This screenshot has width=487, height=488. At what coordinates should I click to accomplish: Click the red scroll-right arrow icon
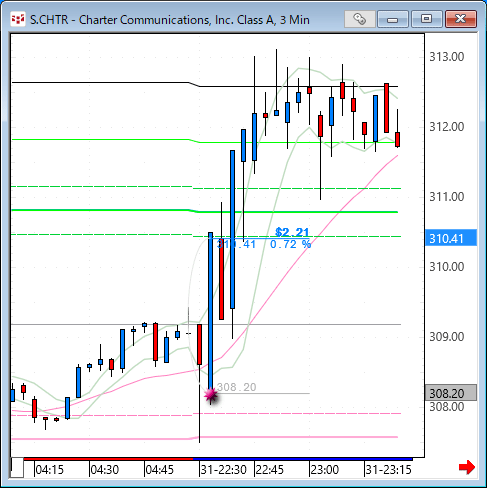click(467, 467)
